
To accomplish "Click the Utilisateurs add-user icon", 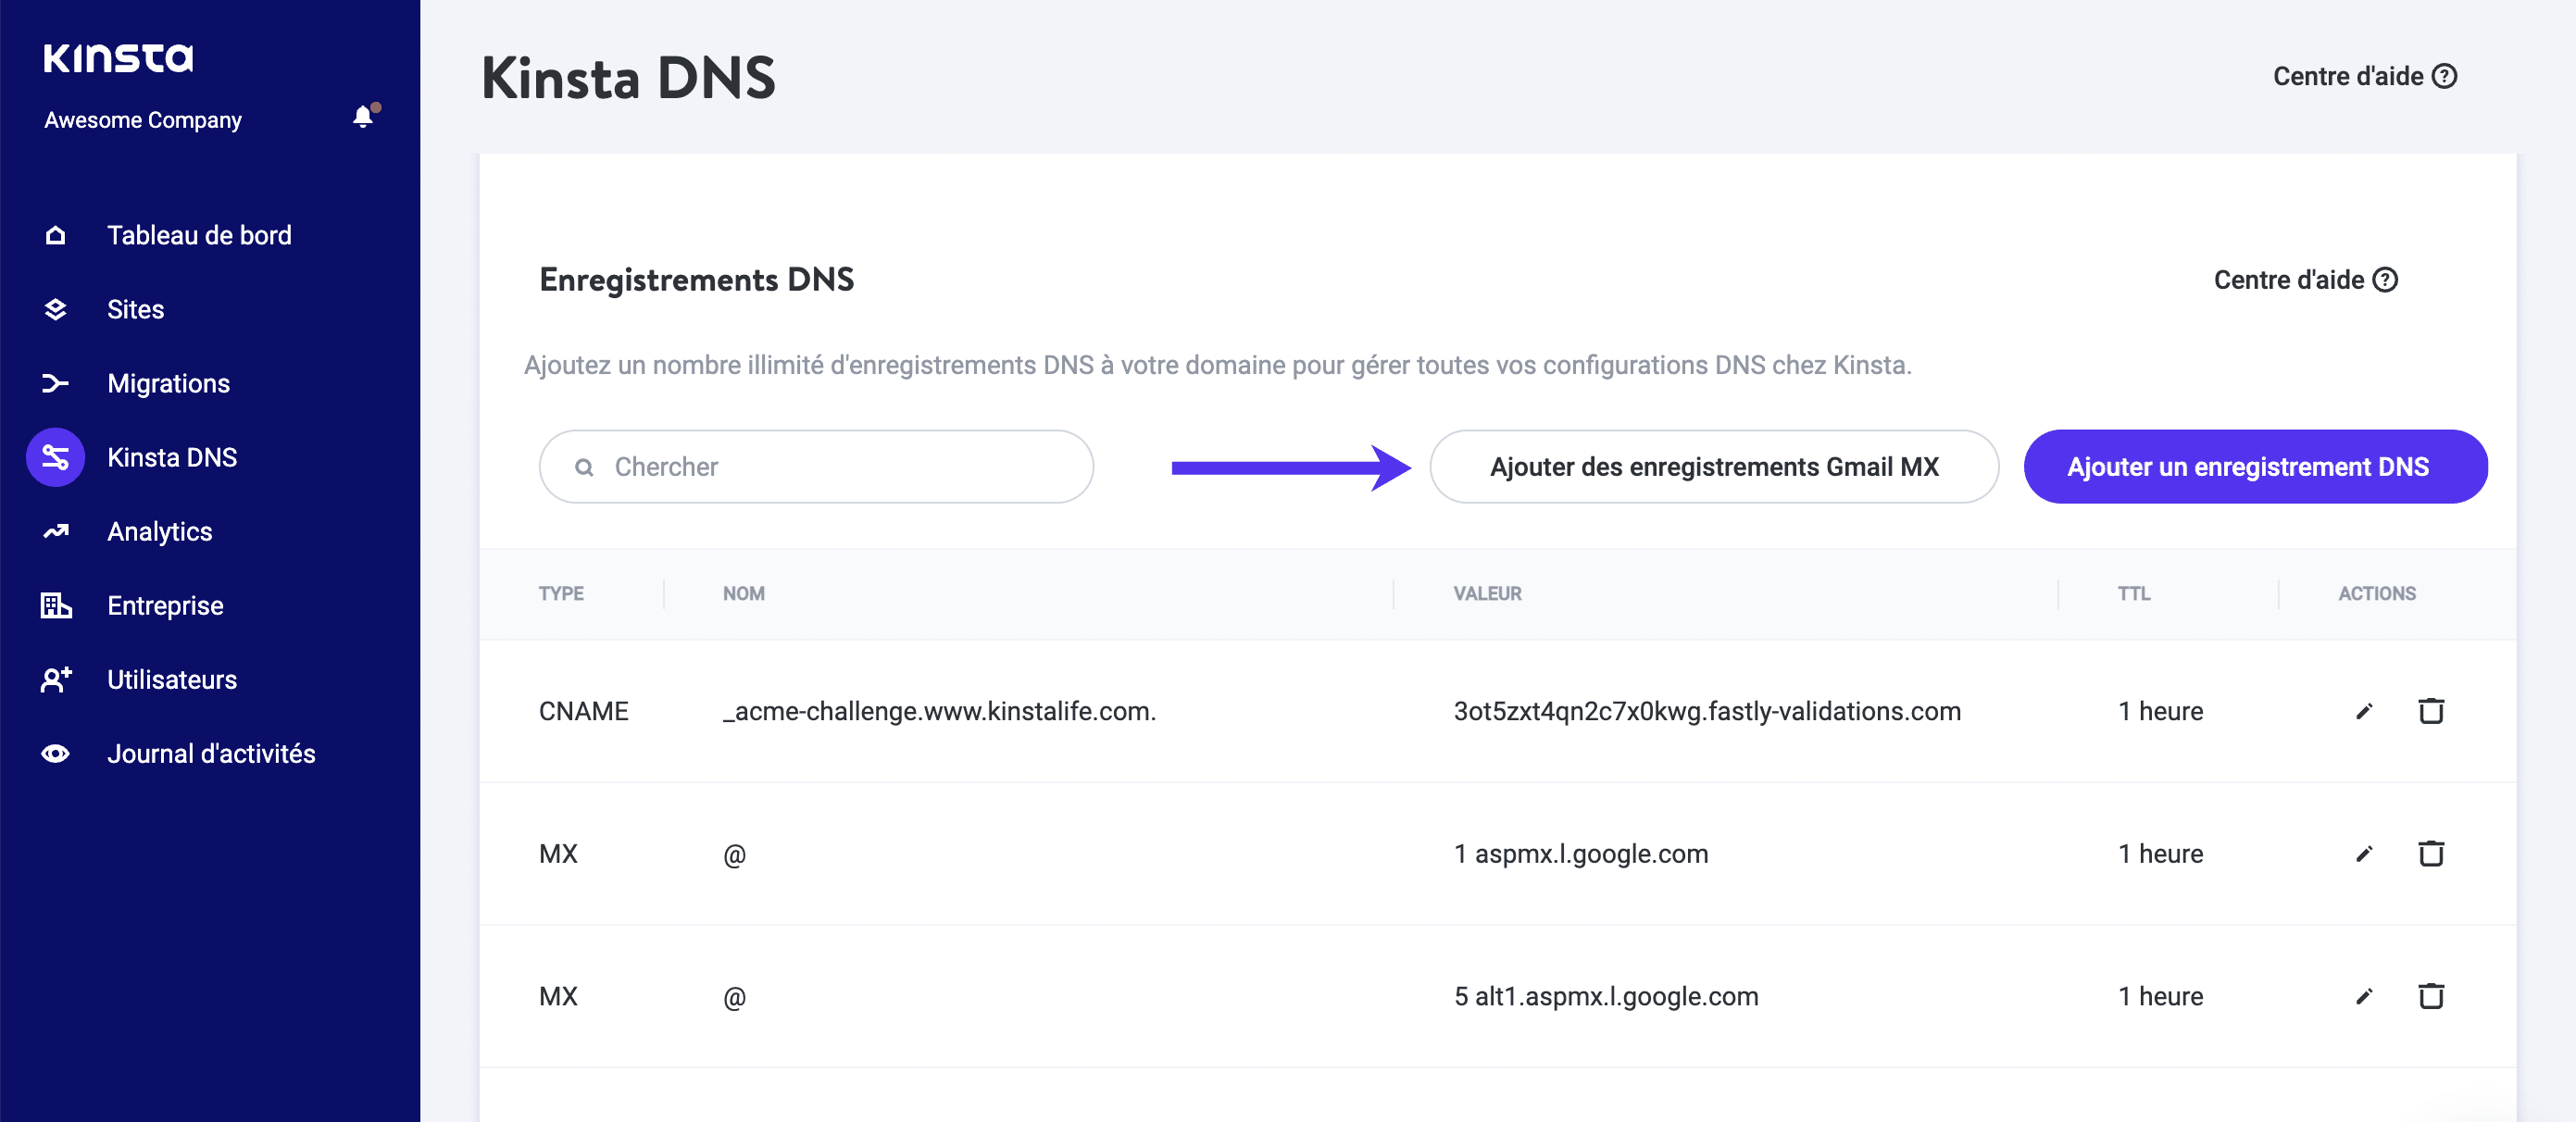I will click(56, 679).
